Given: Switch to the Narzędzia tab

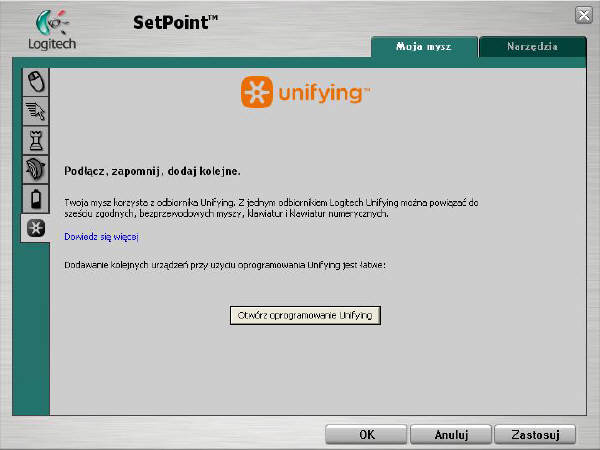Looking at the screenshot, I should pos(532,47).
